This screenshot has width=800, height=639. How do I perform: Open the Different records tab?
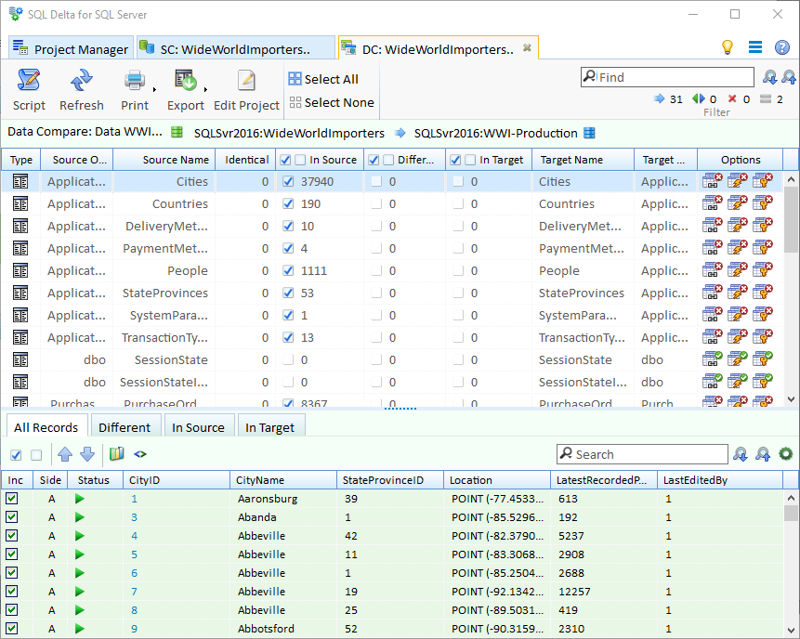tap(124, 426)
